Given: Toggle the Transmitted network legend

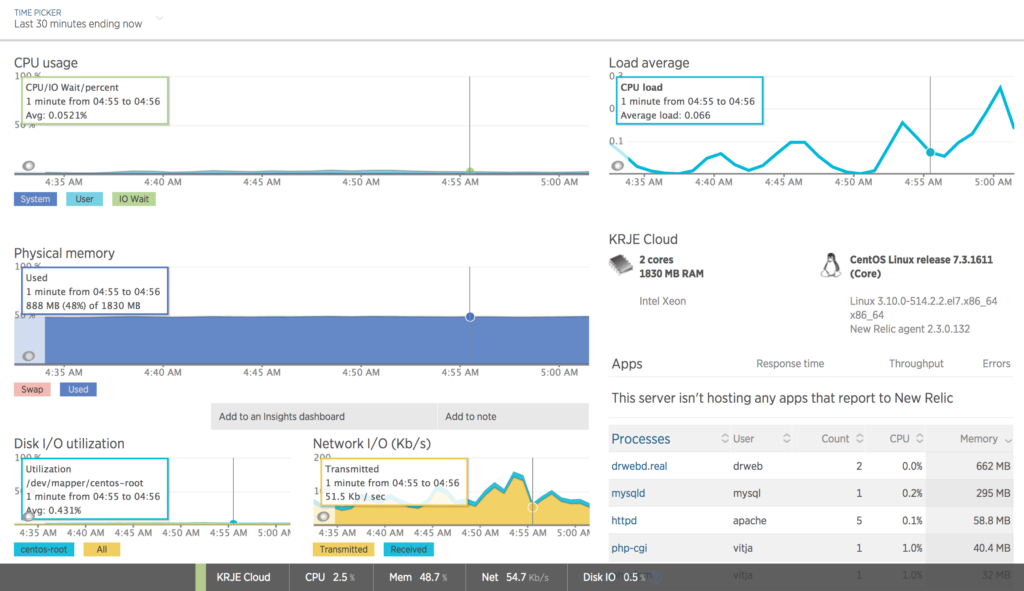Looking at the screenshot, I should pos(344,550).
